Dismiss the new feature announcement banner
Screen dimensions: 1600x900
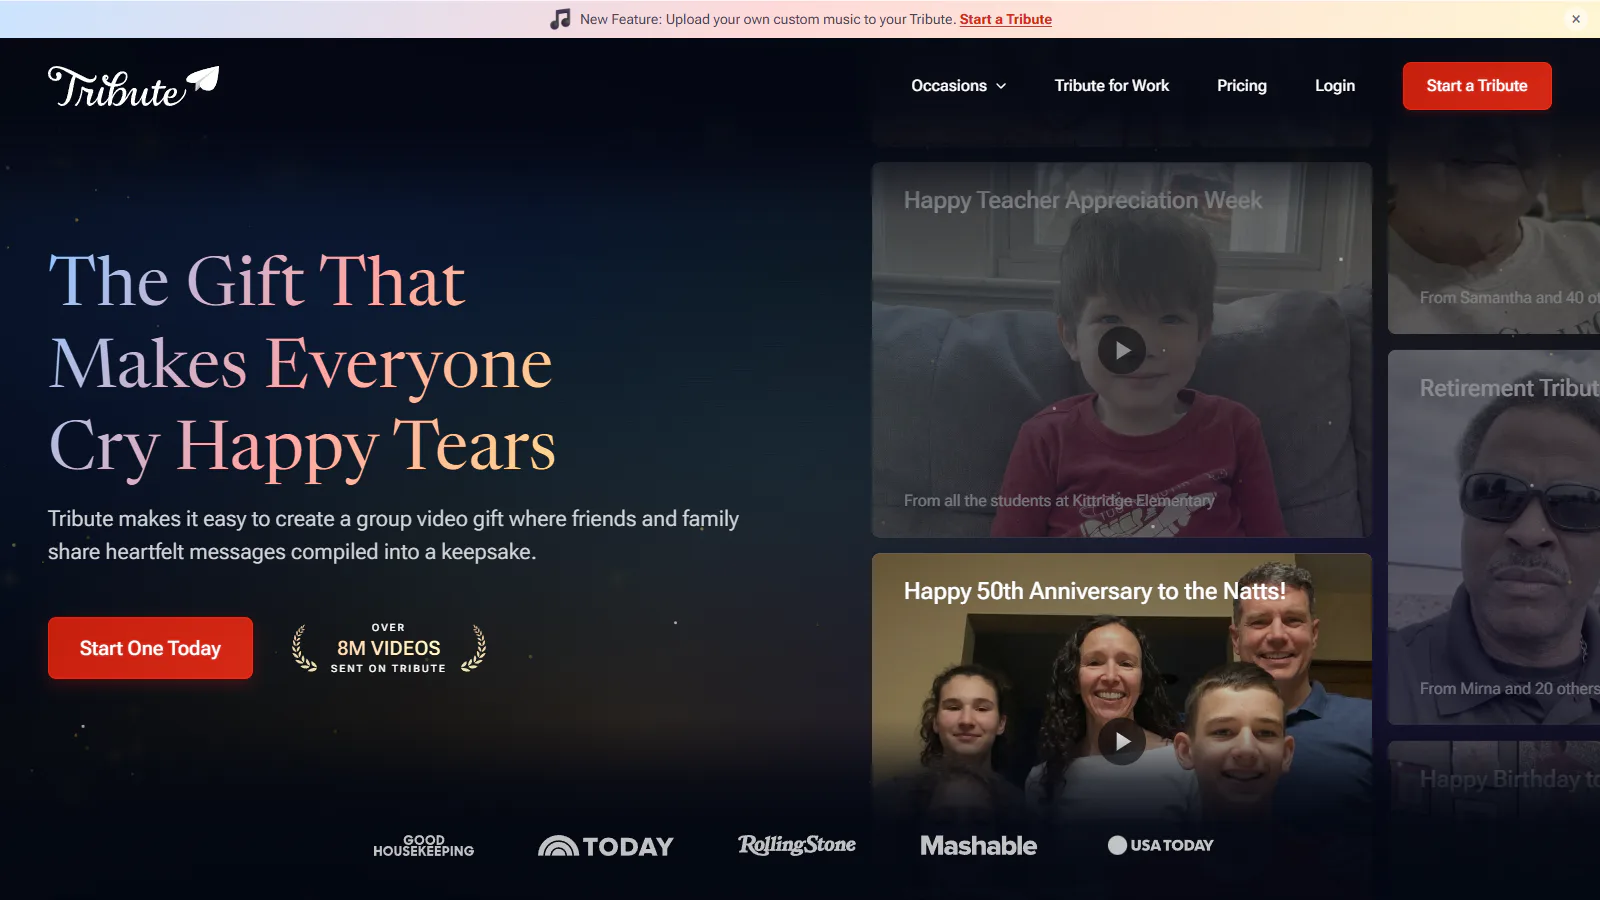[1576, 19]
